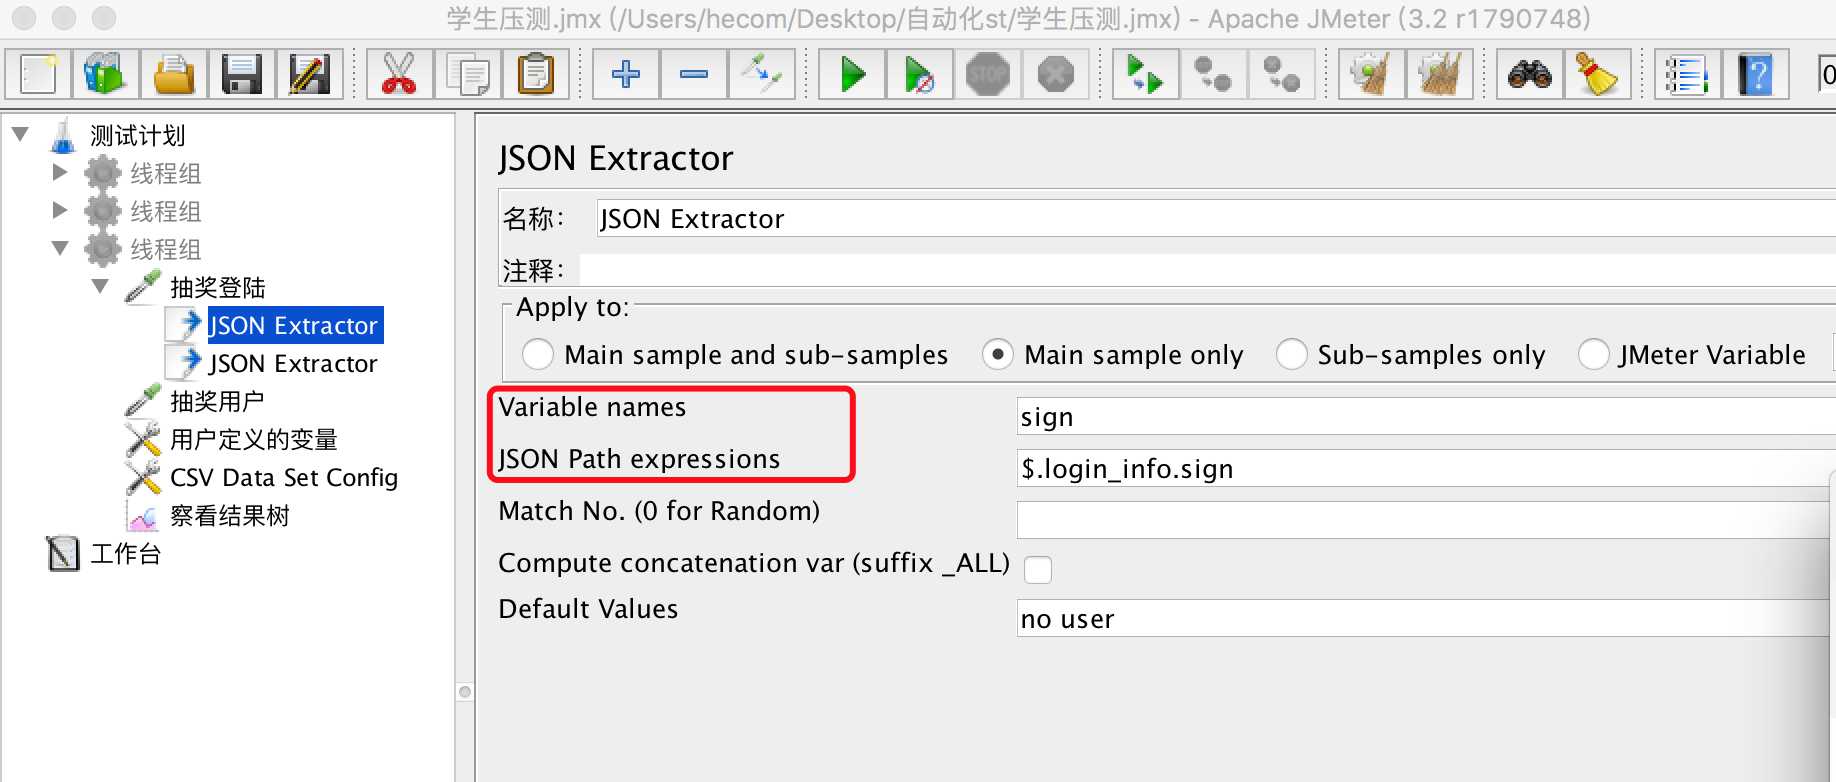This screenshot has height=782, width=1836.
Task: Choose JMeter Variable radio option
Action: [x=1593, y=354]
